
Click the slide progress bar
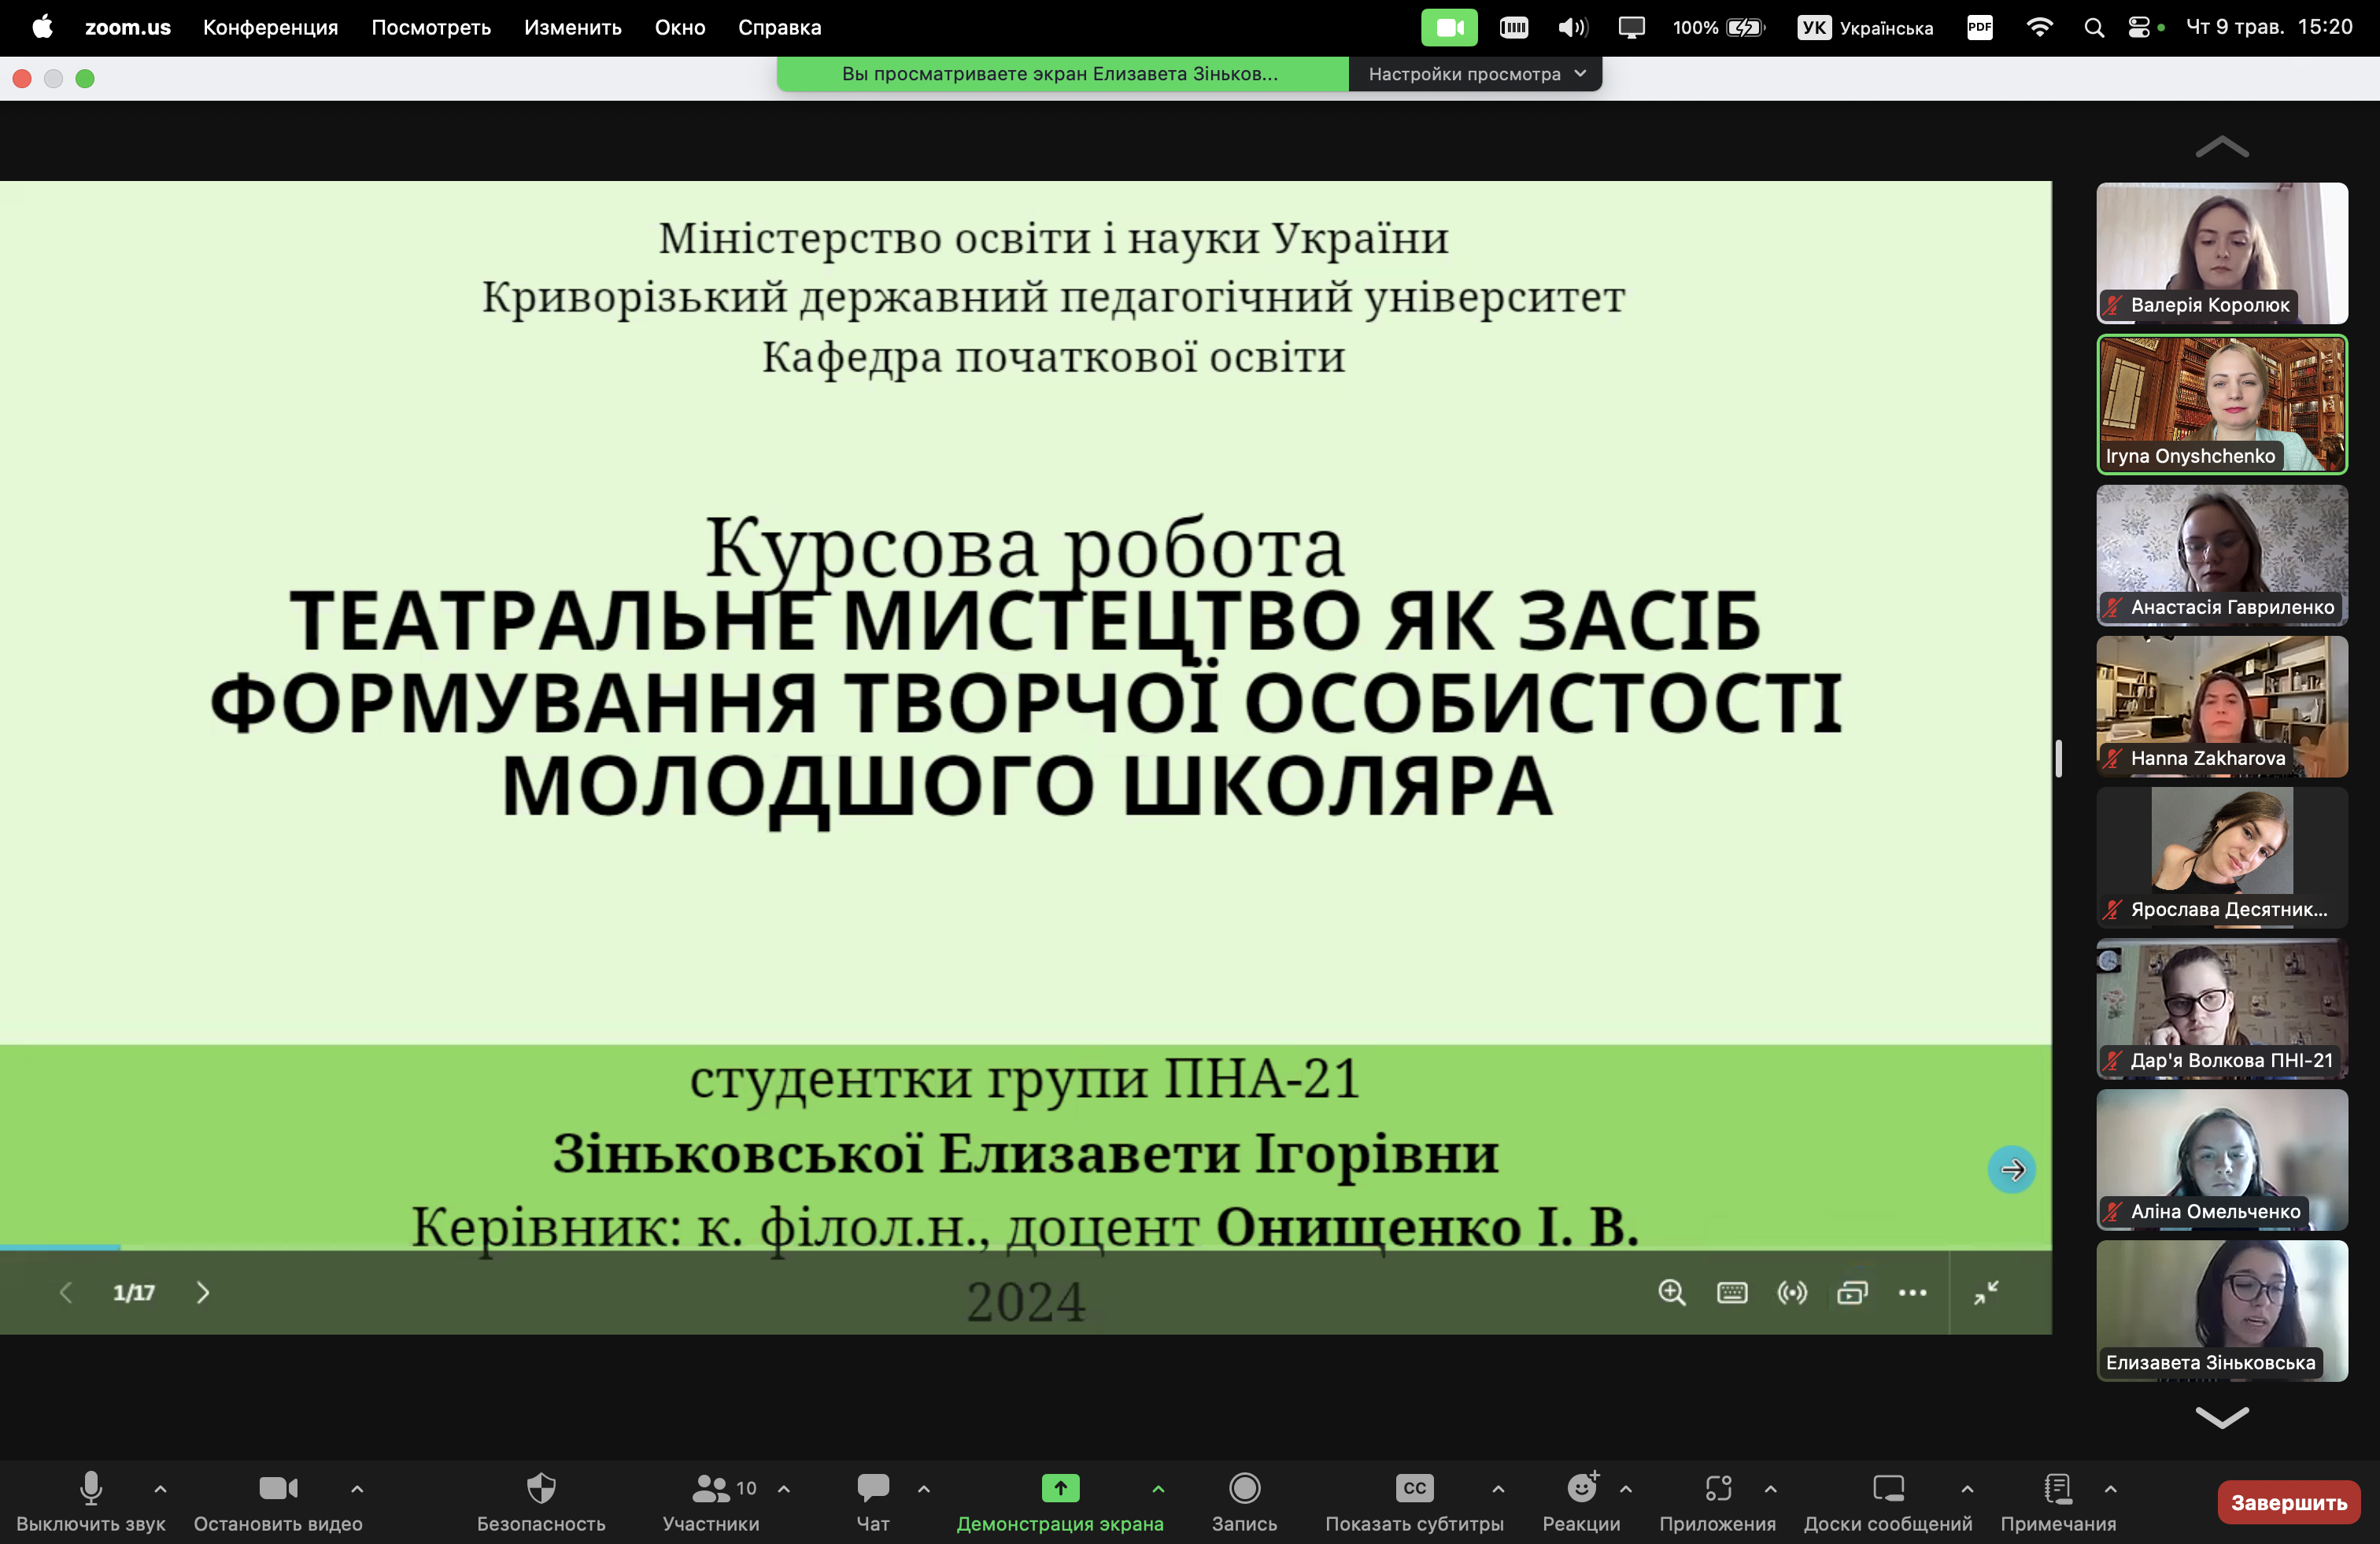[x=1026, y=1248]
